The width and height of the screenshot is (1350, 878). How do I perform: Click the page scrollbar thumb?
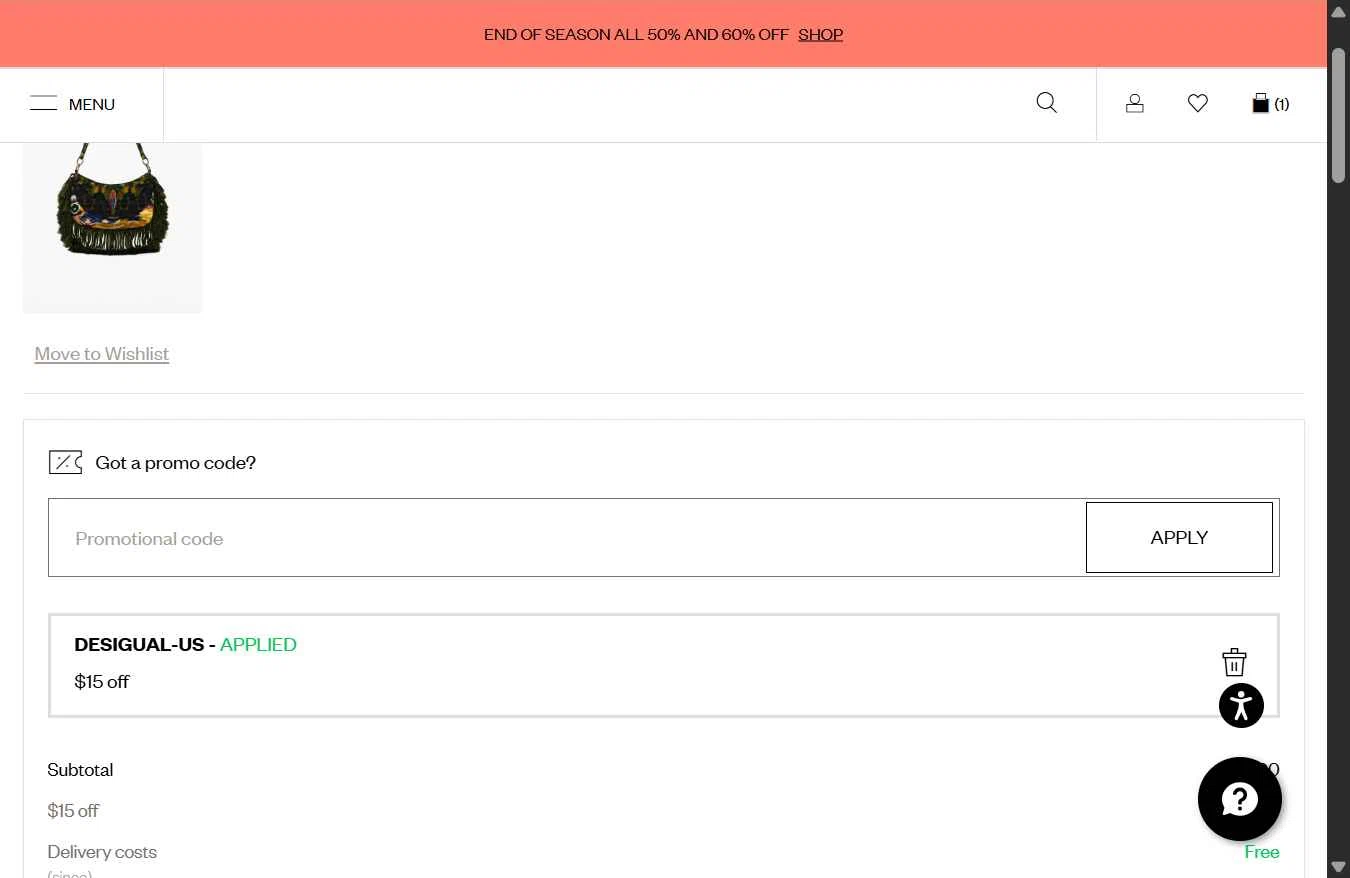pos(1338,114)
